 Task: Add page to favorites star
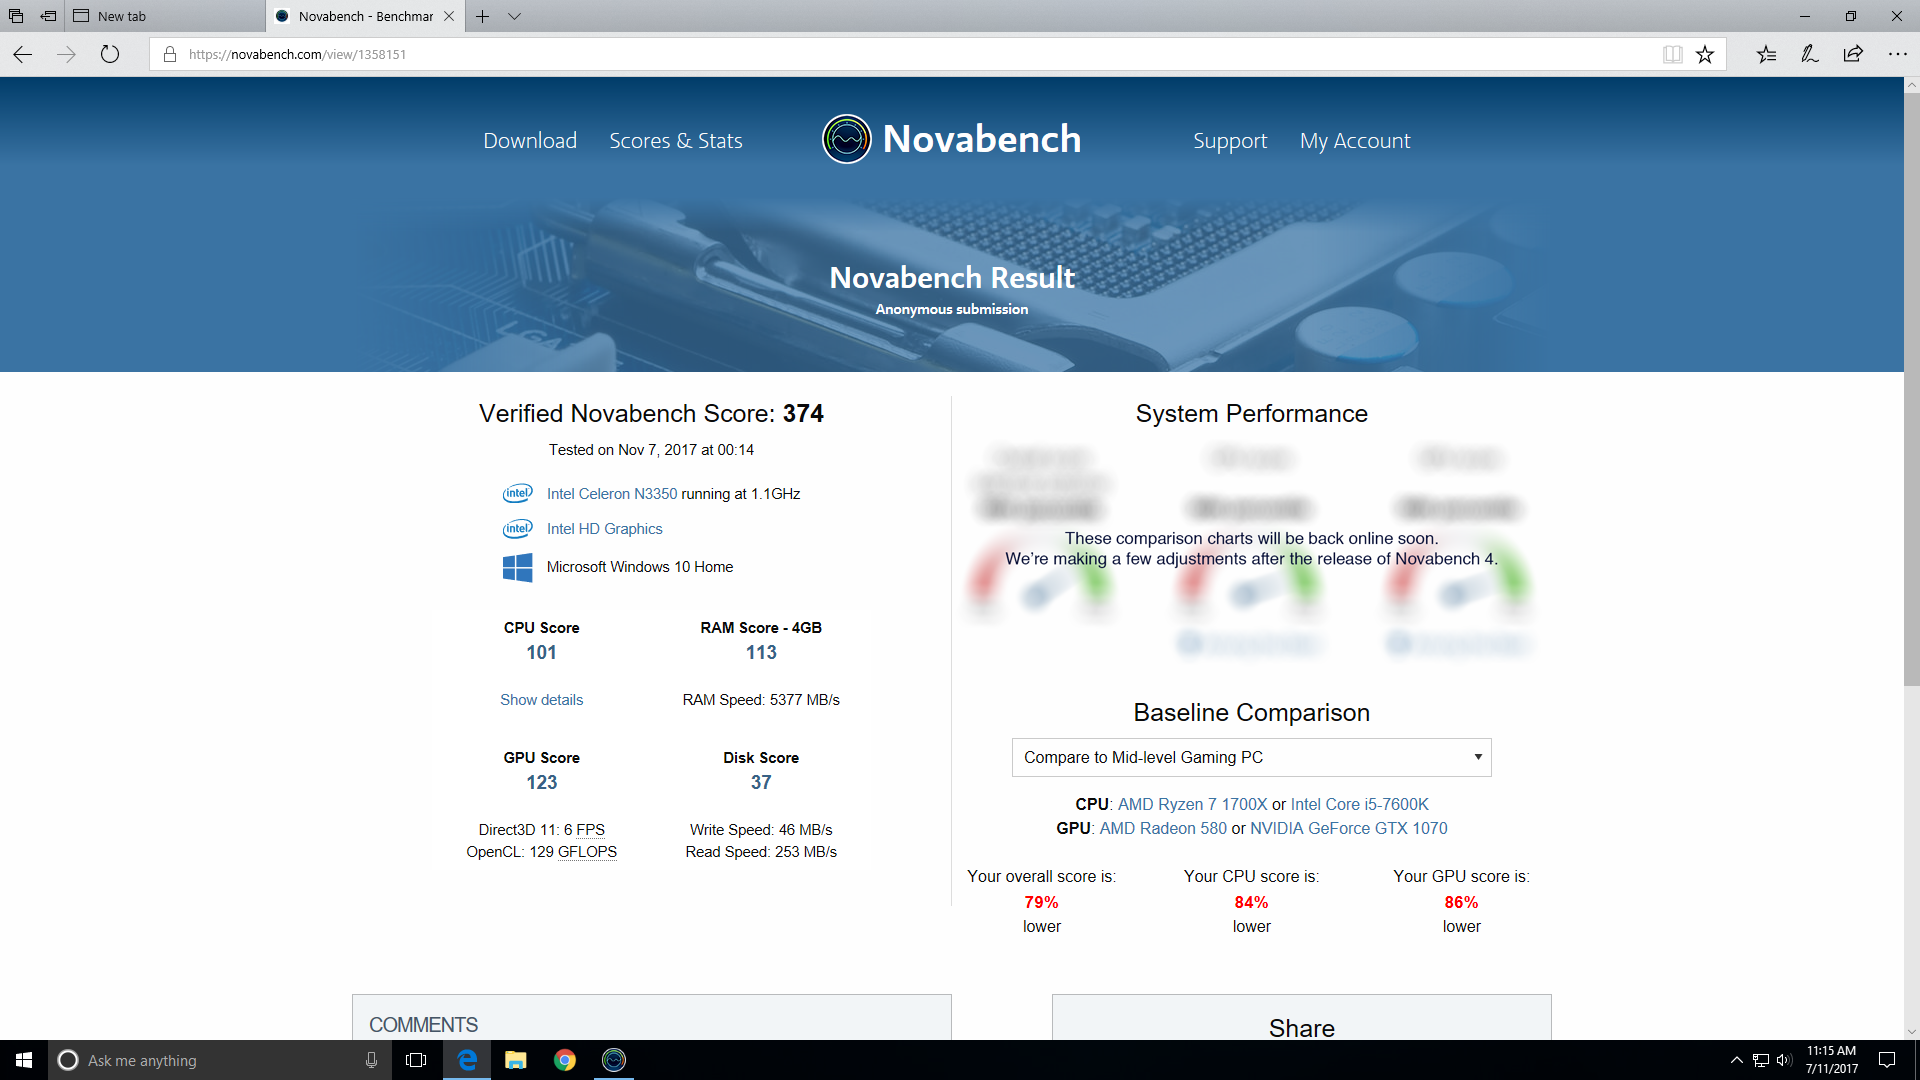click(1705, 54)
